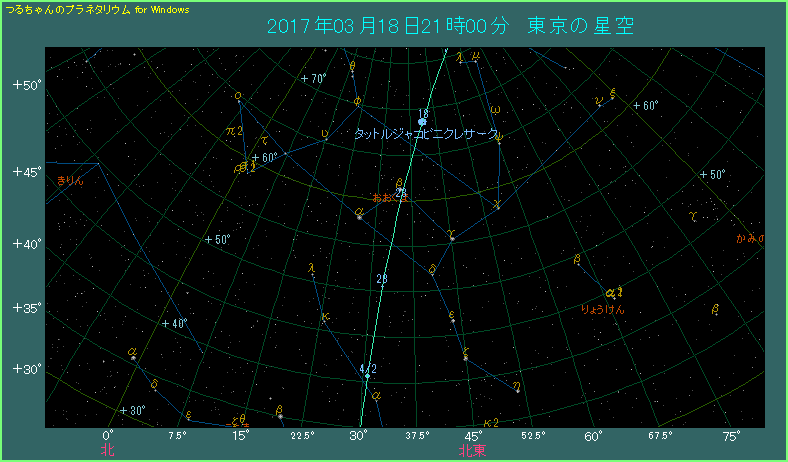
Task: Select the α2 star above りょうけん
Action: click(613, 292)
